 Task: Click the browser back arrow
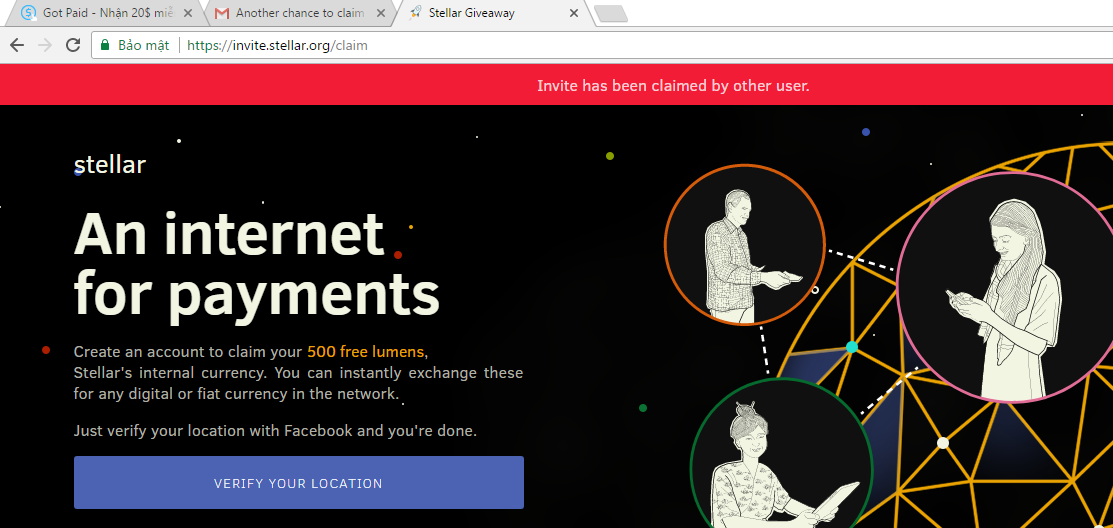[x=17, y=45]
